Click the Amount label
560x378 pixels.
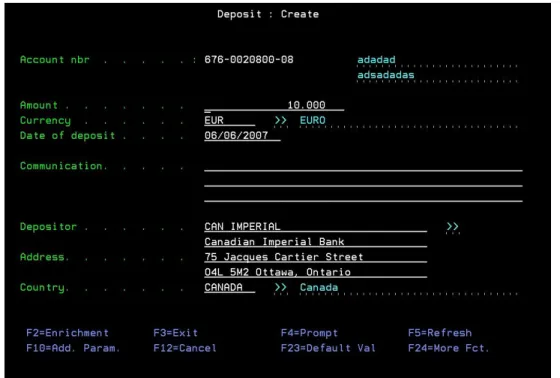(x=39, y=105)
